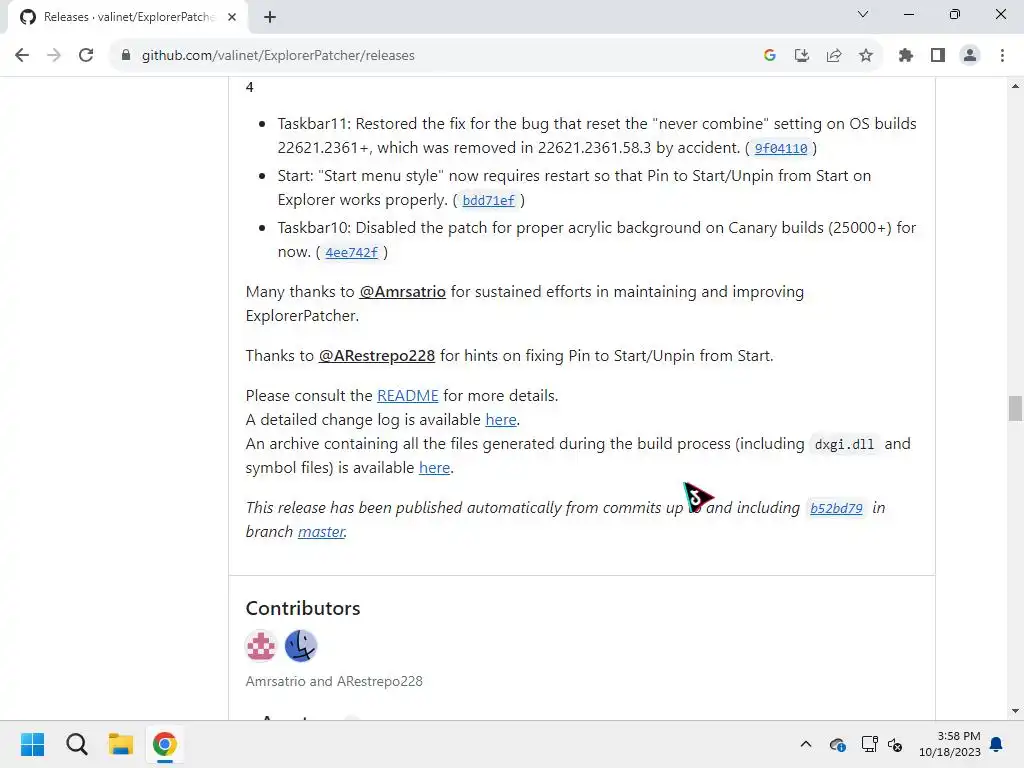The image size is (1024, 768).
Task: Open the Windows Start menu
Action: coord(33,744)
